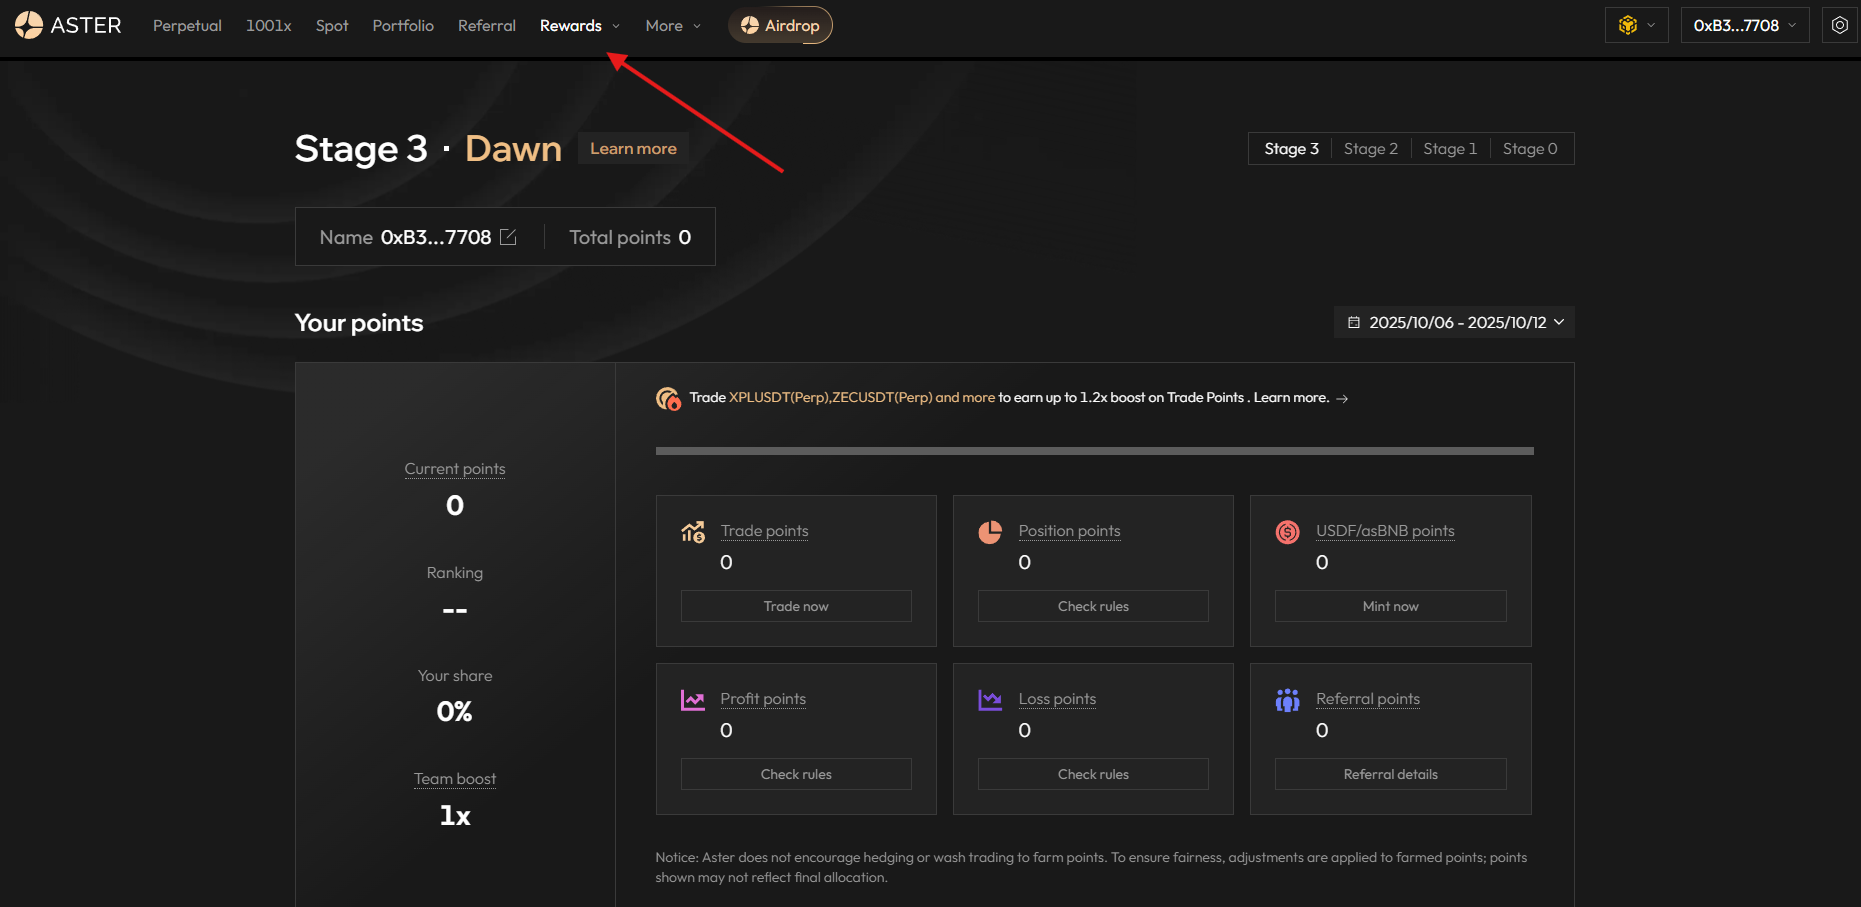Click the Loss points chart icon

coord(990,700)
